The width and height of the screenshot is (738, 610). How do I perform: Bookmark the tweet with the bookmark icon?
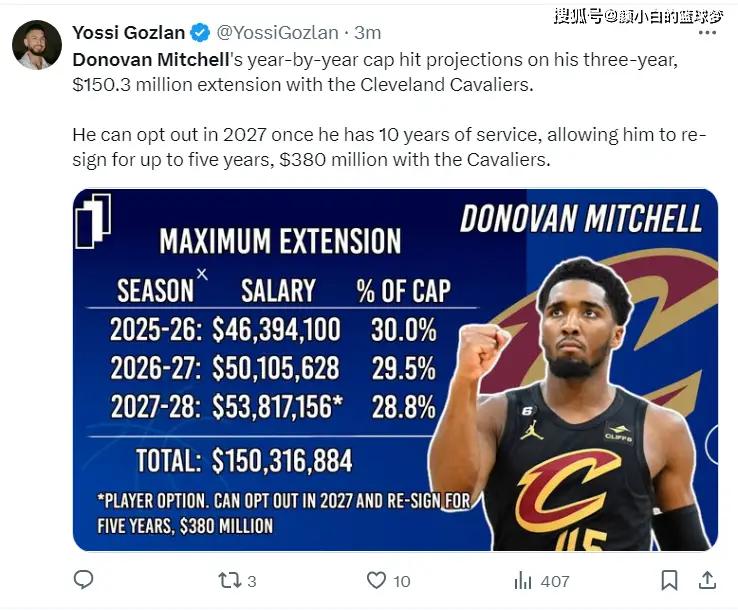coord(669,580)
